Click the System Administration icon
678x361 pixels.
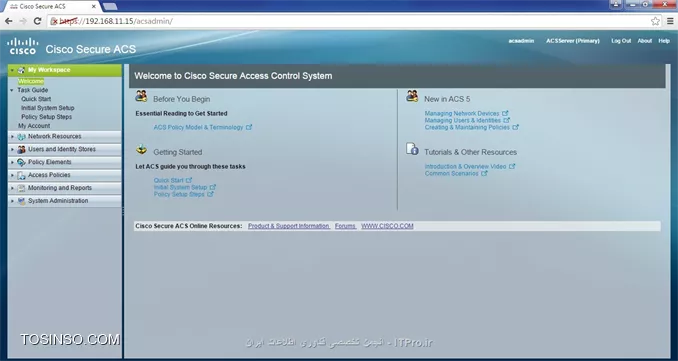coord(21,201)
